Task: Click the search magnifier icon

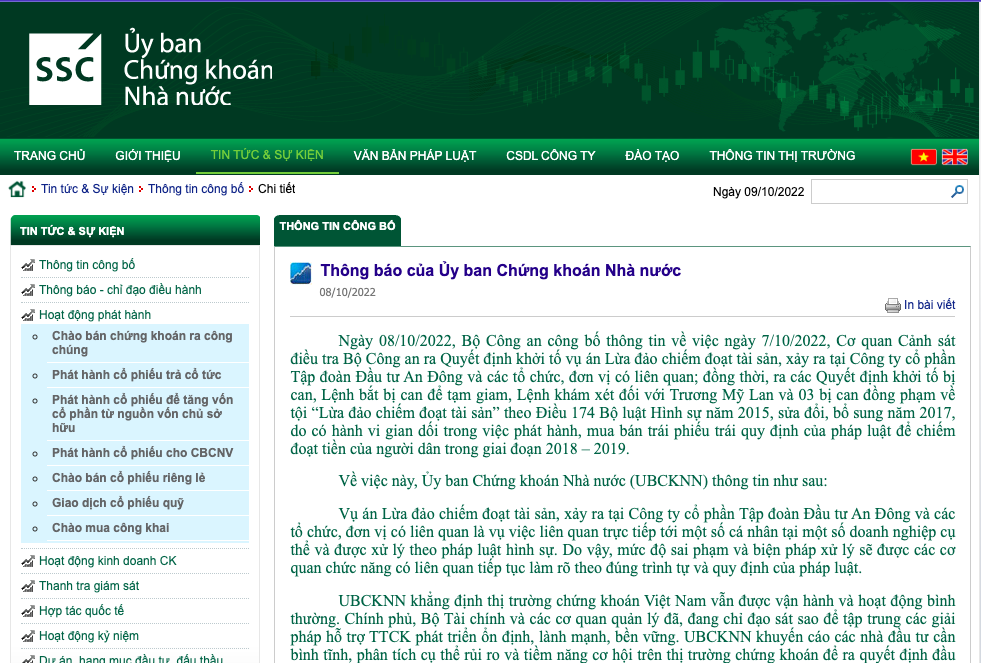Action: (x=957, y=192)
